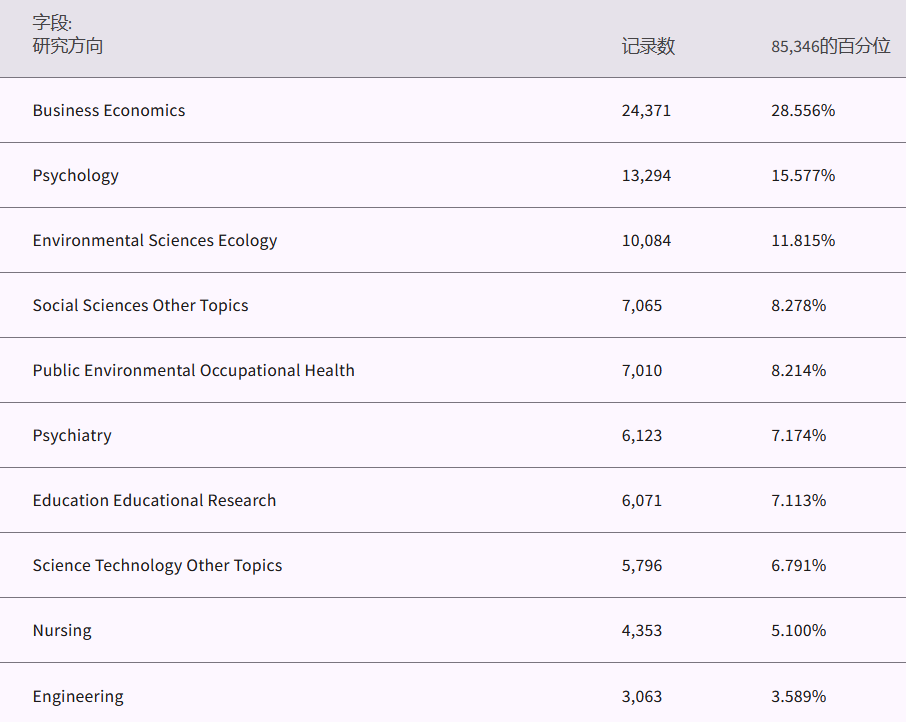Click the Nursing row label
This screenshot has height=722, width=906.
(62, 630)
